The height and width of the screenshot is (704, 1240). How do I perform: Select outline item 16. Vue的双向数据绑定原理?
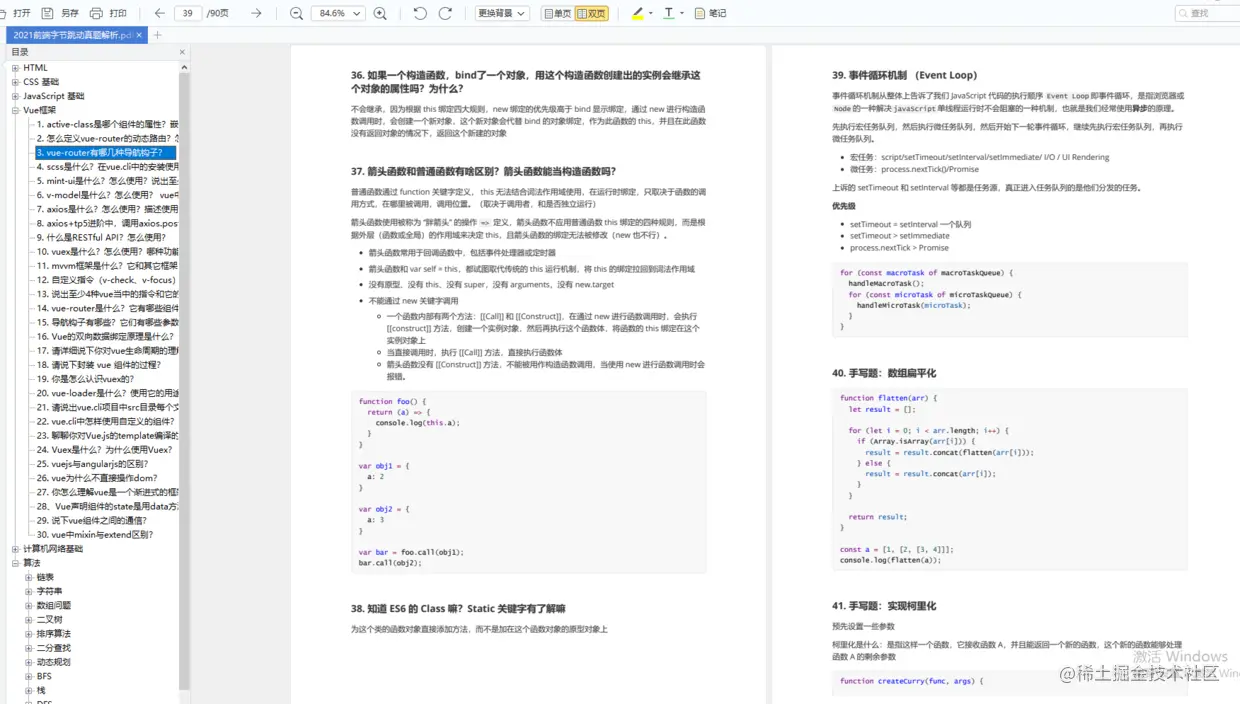(x=107, y=336)
